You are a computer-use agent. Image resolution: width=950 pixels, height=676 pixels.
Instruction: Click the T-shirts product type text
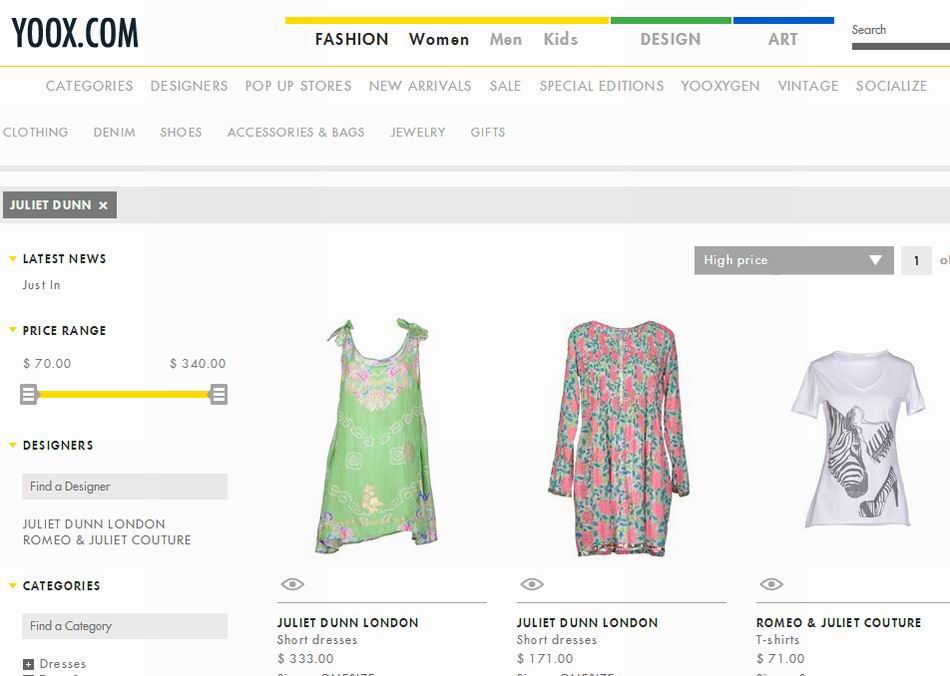[x=777, y=640]
